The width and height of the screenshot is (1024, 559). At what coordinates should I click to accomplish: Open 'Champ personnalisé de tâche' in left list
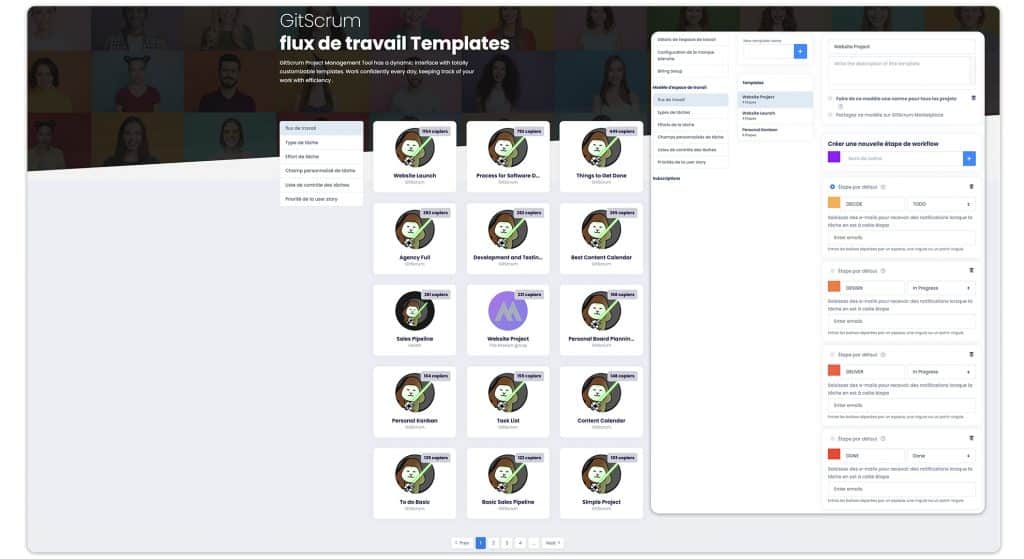(321, 171)
